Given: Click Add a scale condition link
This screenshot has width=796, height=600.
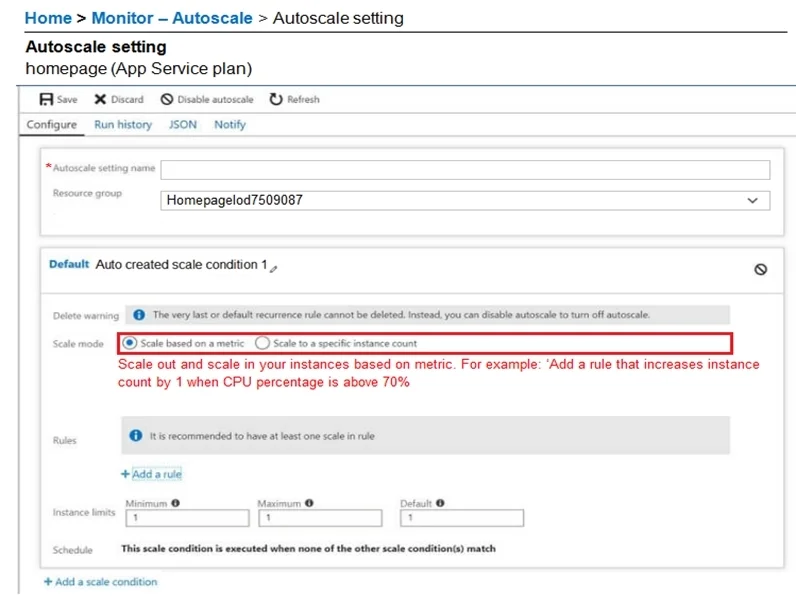Looking at the screenshot, I should (x=106, y=582).
